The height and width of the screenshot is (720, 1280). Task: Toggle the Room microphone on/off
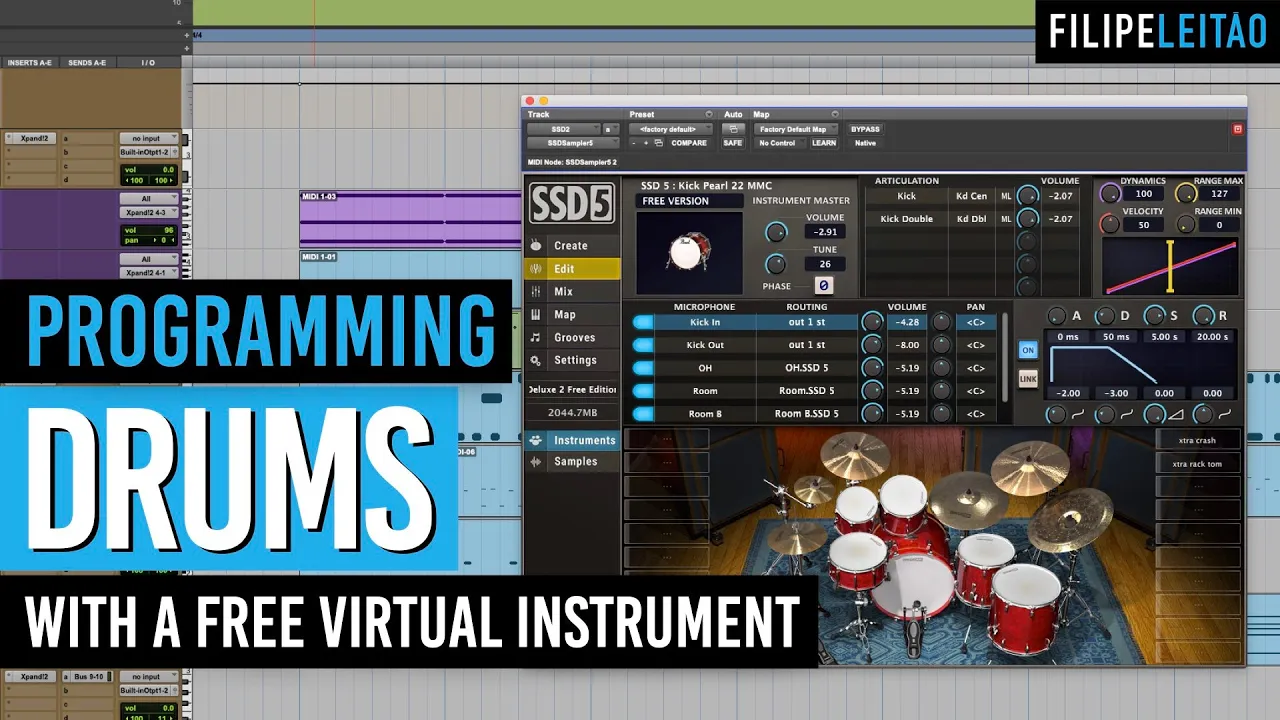click(x=643, y=391)
